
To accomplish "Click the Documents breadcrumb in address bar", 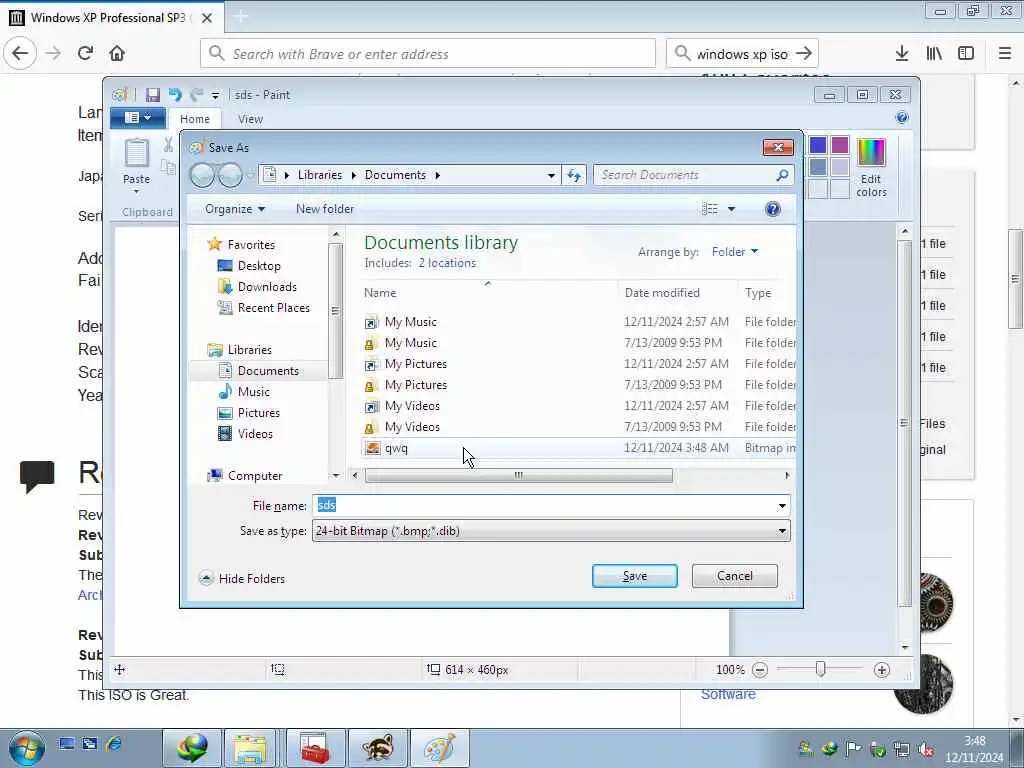I will 395,175.
